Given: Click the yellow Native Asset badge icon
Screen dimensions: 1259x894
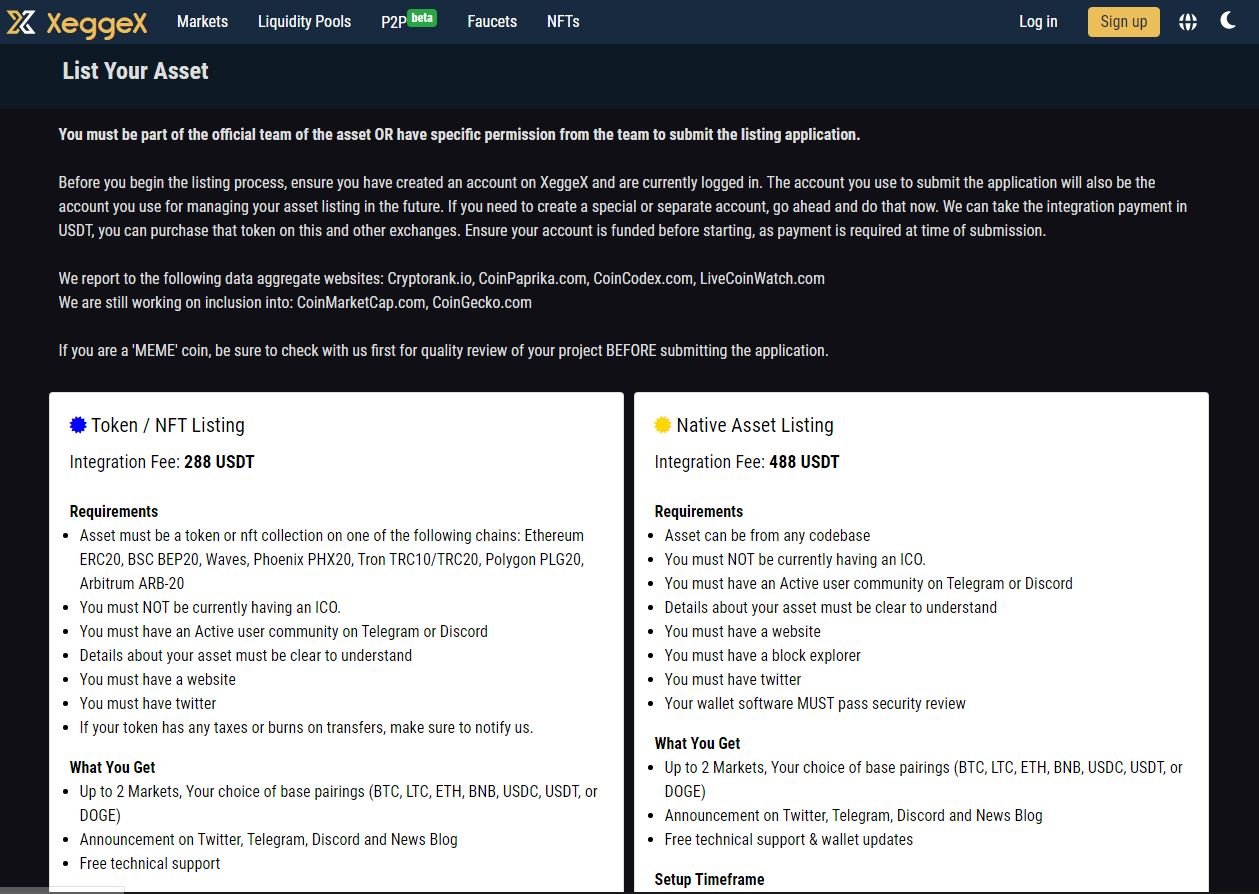Looking at the screenshot, I should (x=662, y=425).
